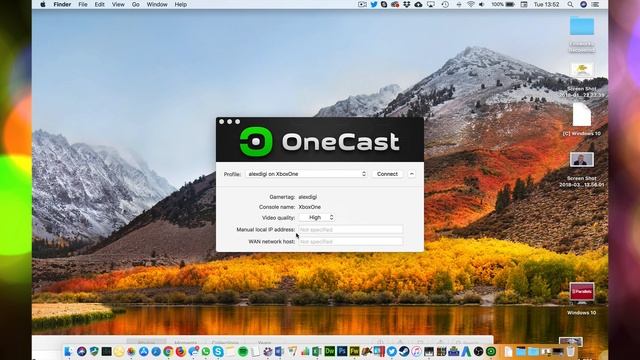This screenshot has width=640, height=360.
Task: Open the Apple menu
Action: point(43,4)
